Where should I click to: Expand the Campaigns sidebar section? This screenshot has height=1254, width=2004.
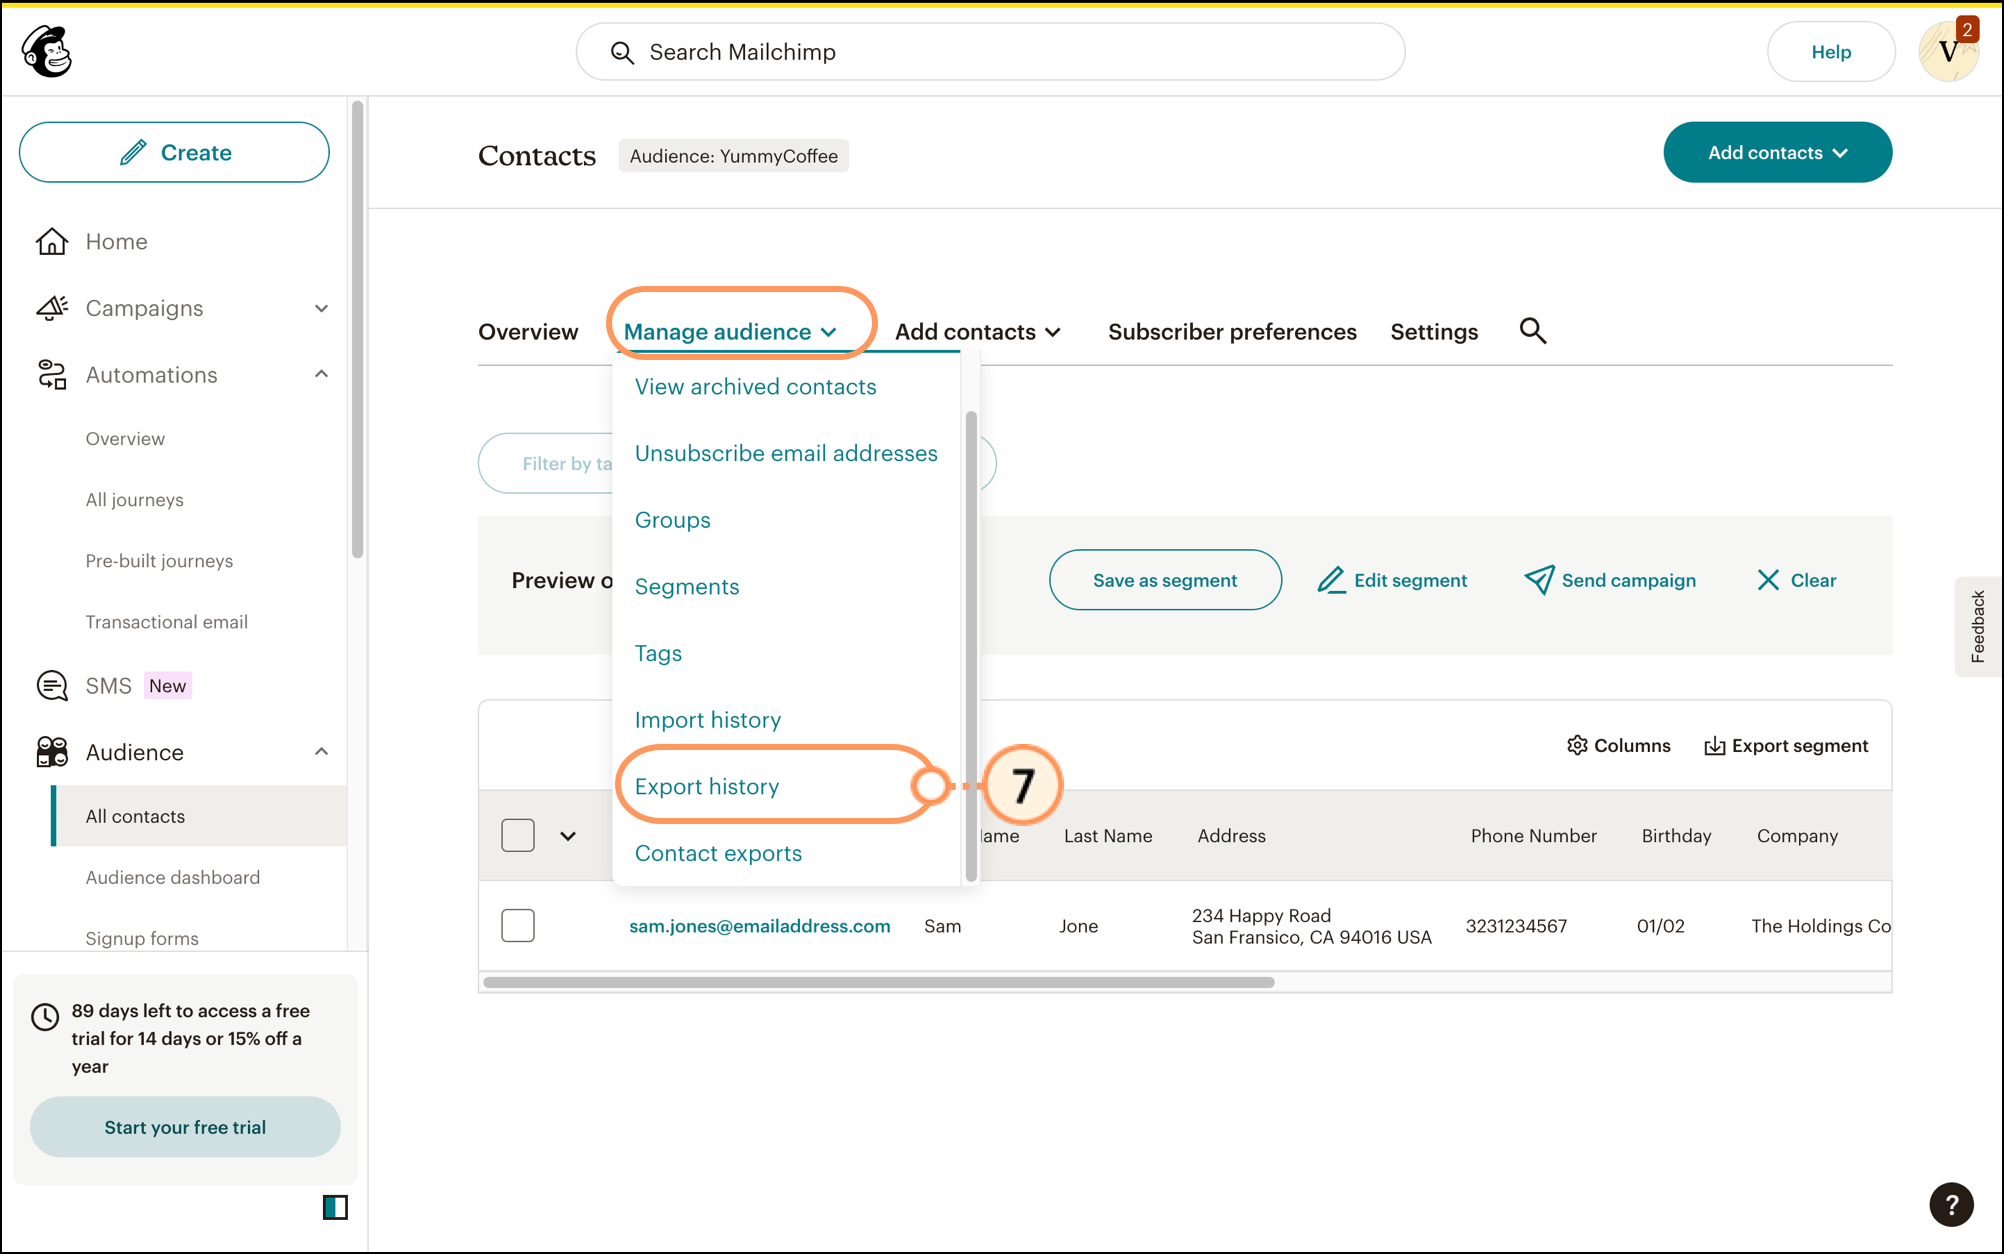click(321, 308)
